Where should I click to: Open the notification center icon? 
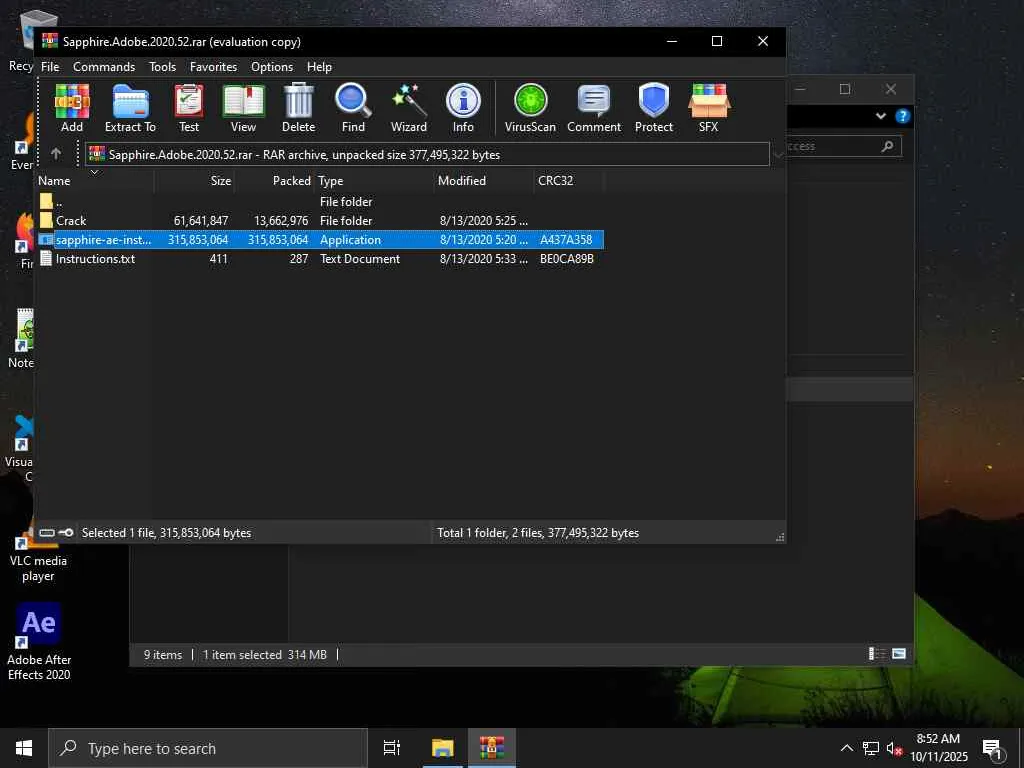pos(993,749)
